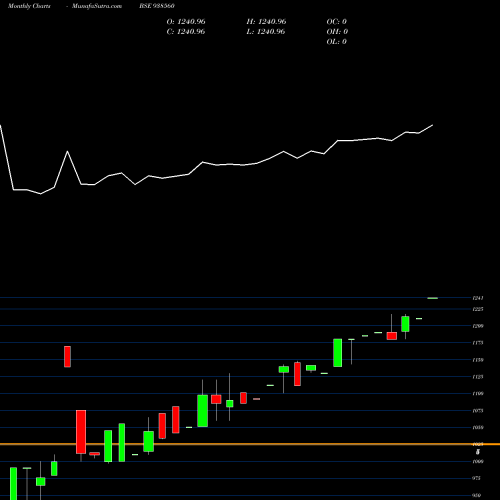Click the orange horizontal price level line
The image size is (500, 500).
point(250,444)
